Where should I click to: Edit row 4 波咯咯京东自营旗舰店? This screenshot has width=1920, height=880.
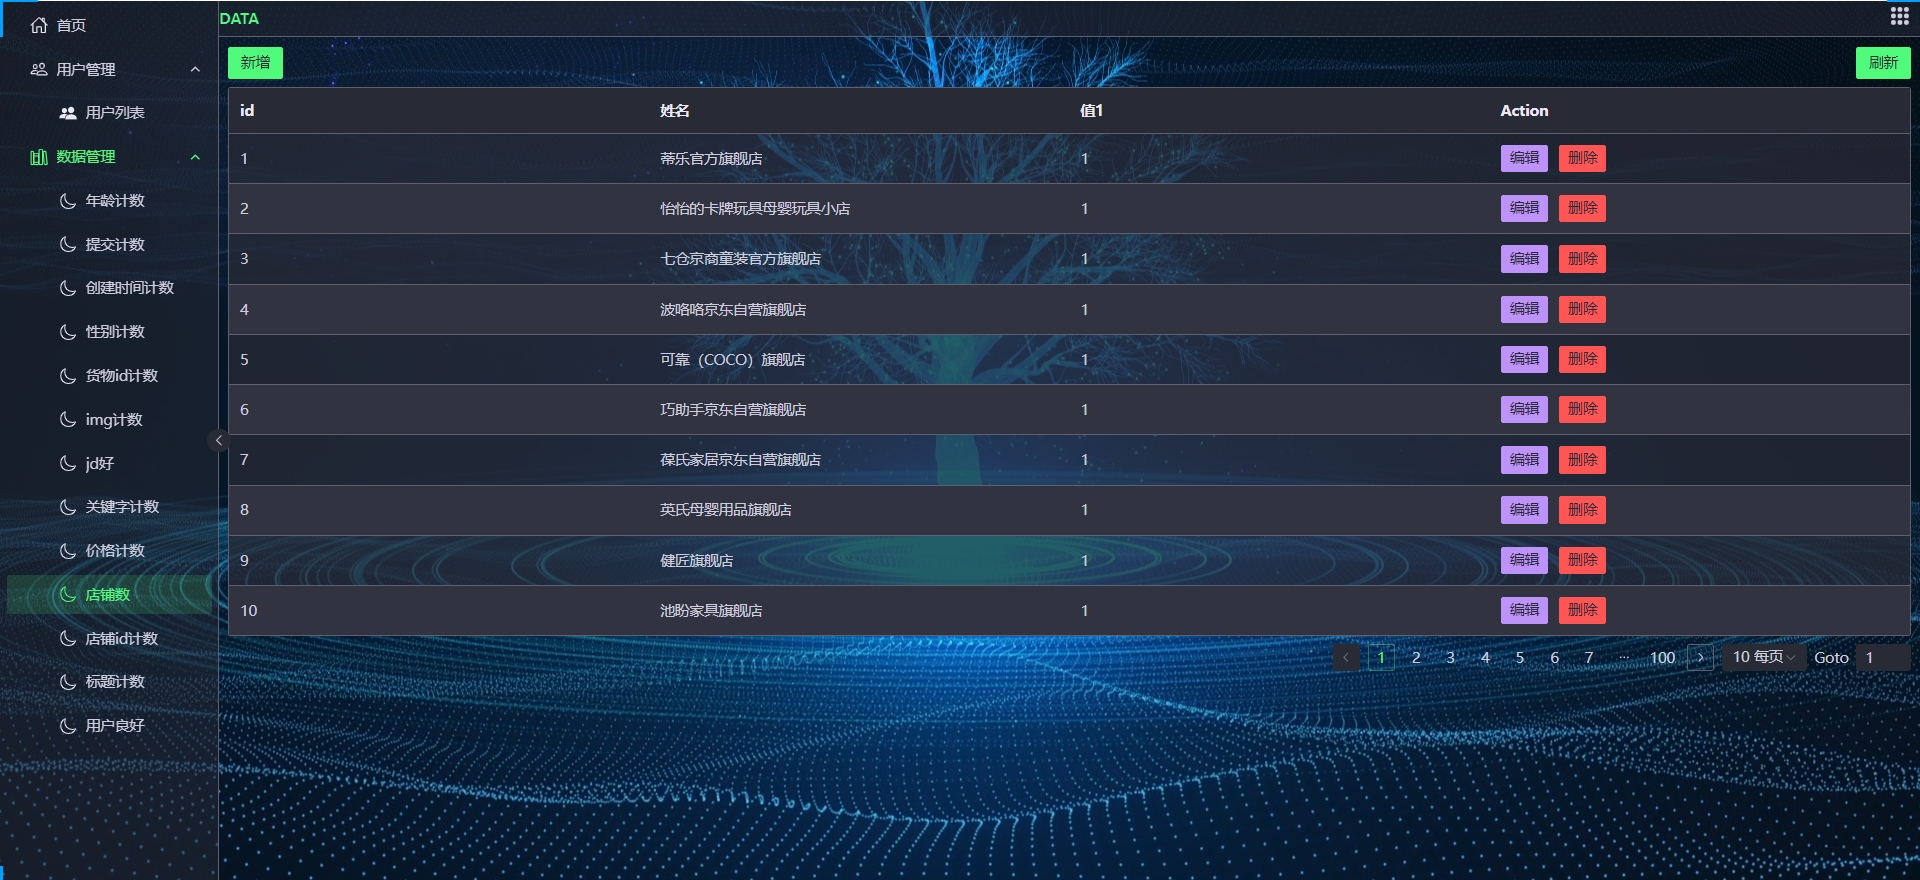(x=1524, y=309)
